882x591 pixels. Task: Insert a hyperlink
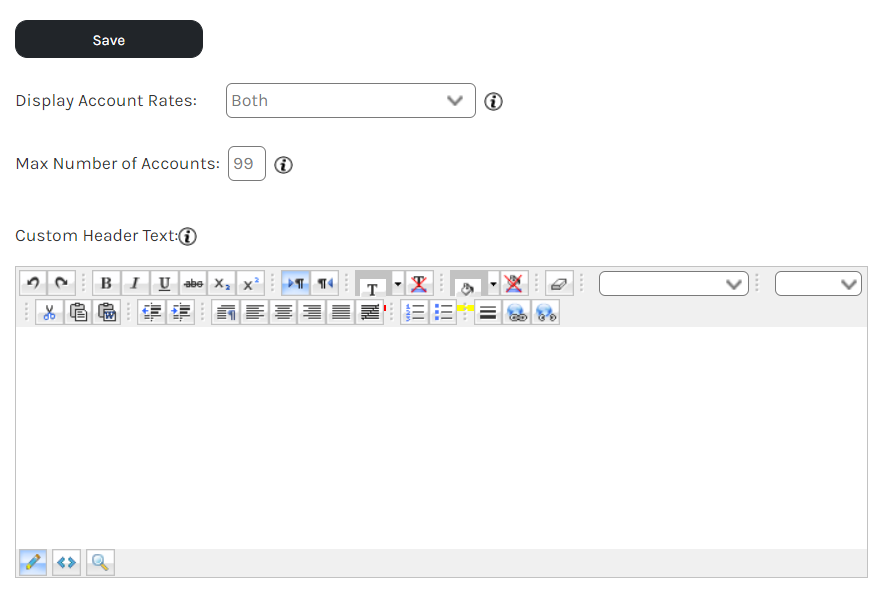517,312
